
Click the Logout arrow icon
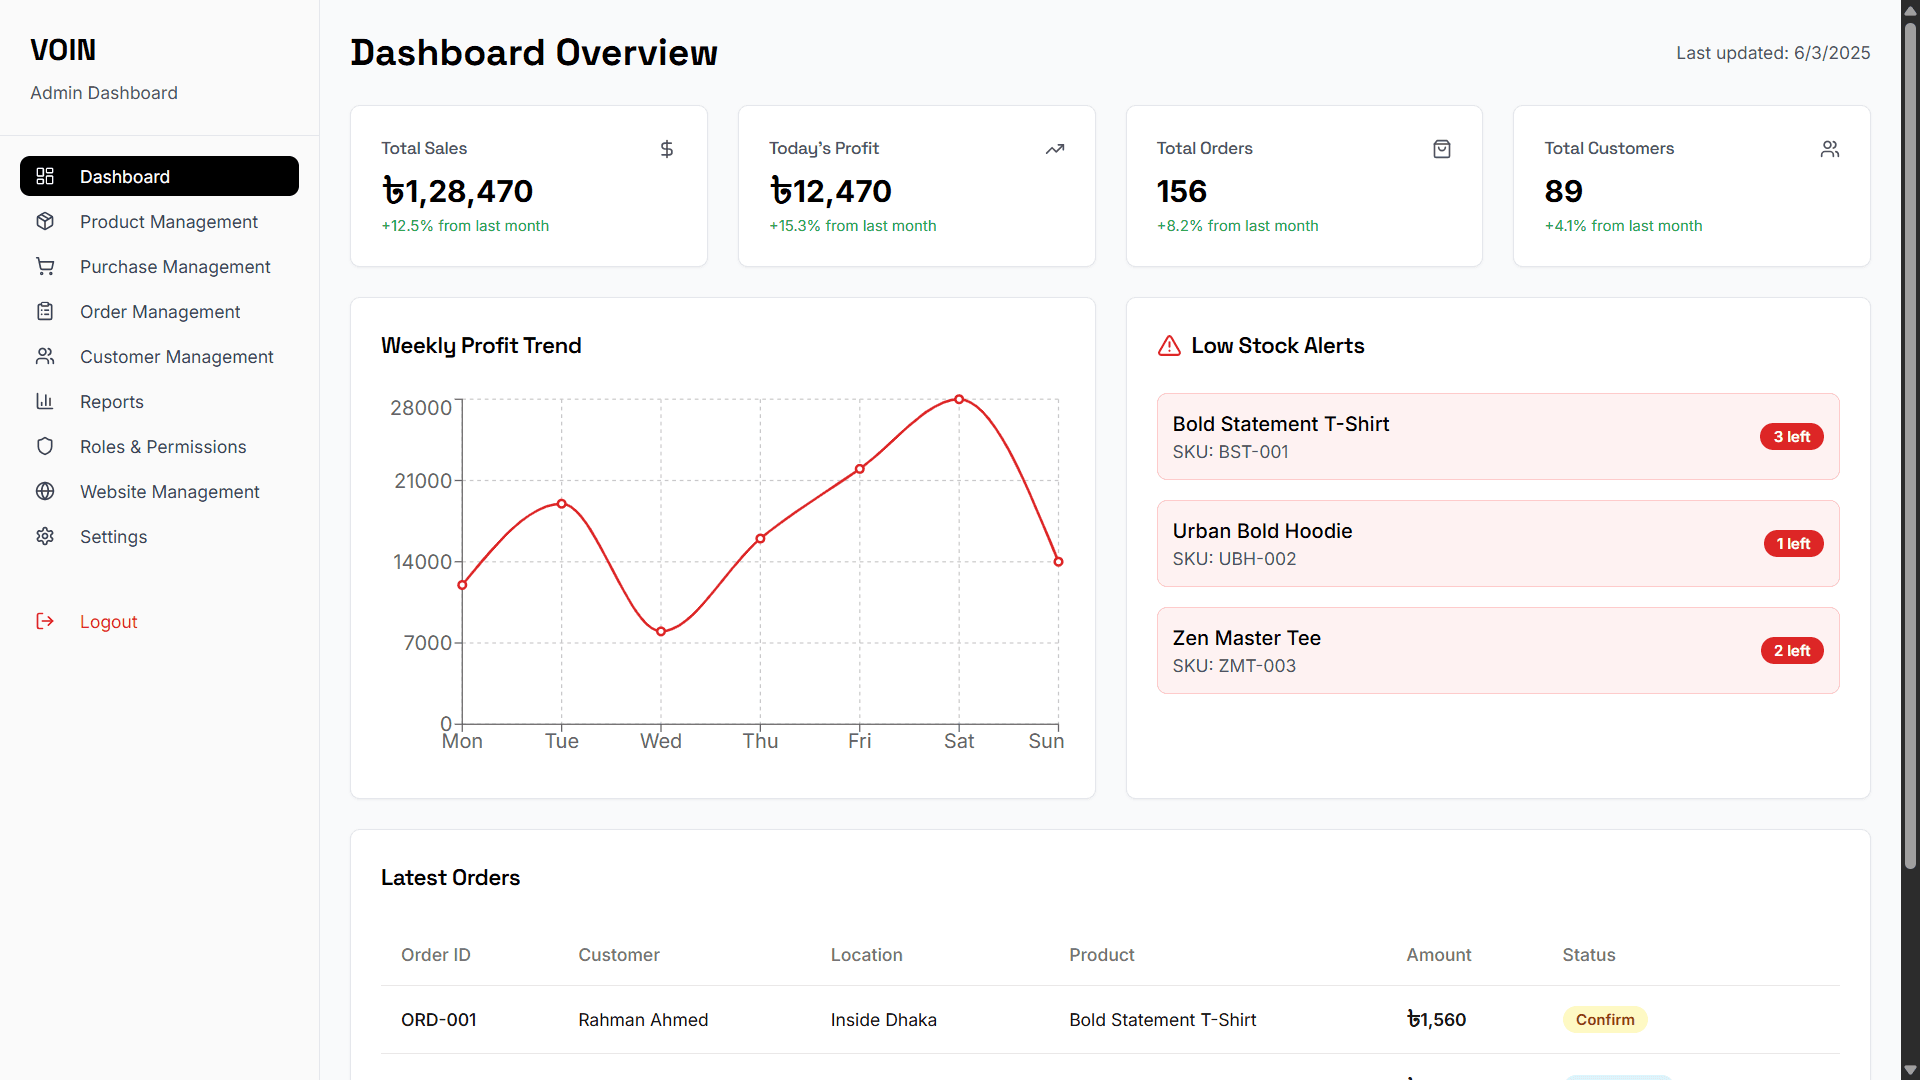tap(45, 621)
